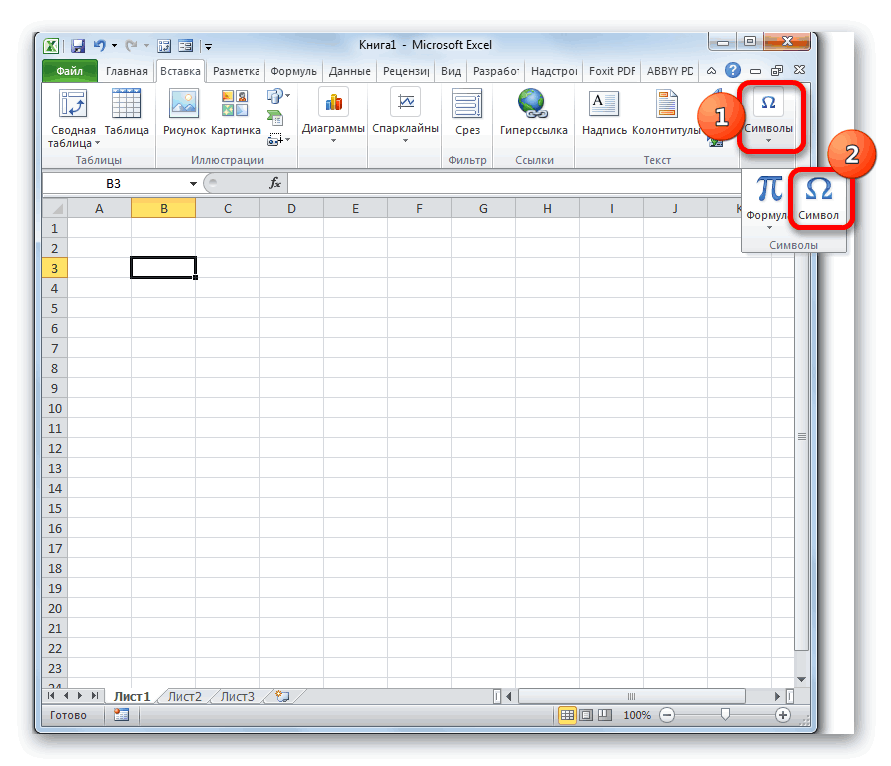Switch to Page Layout view button
The image size is (891, 766).
pos(586,715)
